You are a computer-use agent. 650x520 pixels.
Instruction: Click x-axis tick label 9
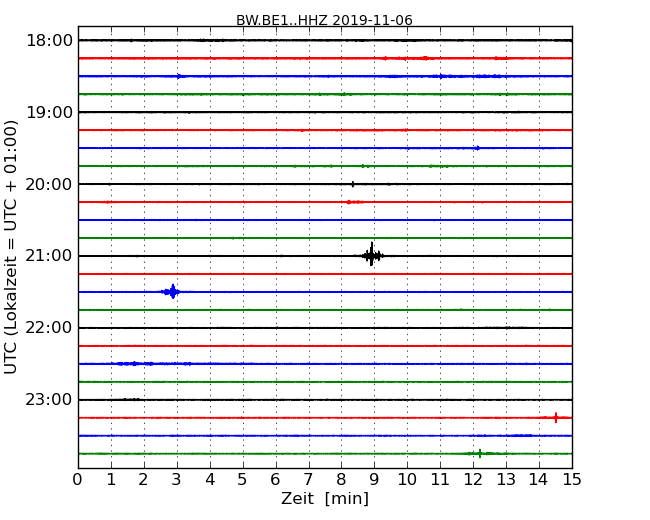click(x=374, y=479)
